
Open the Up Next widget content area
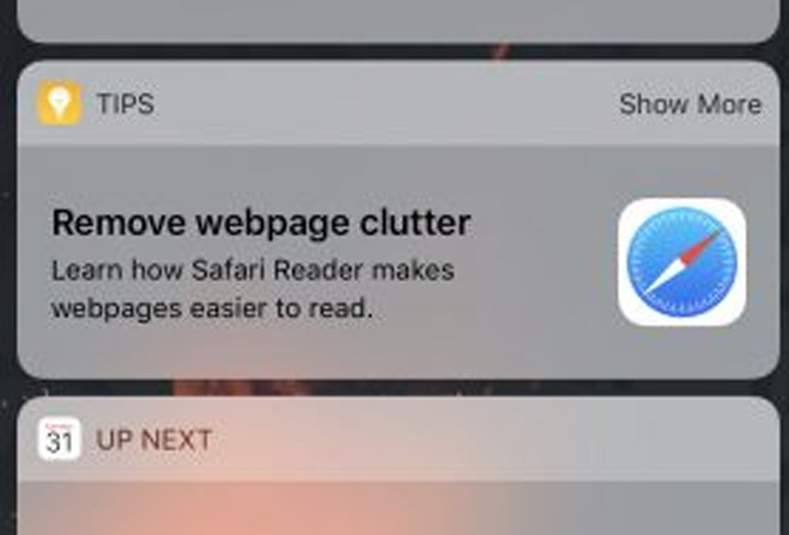[x=399, y=508]
